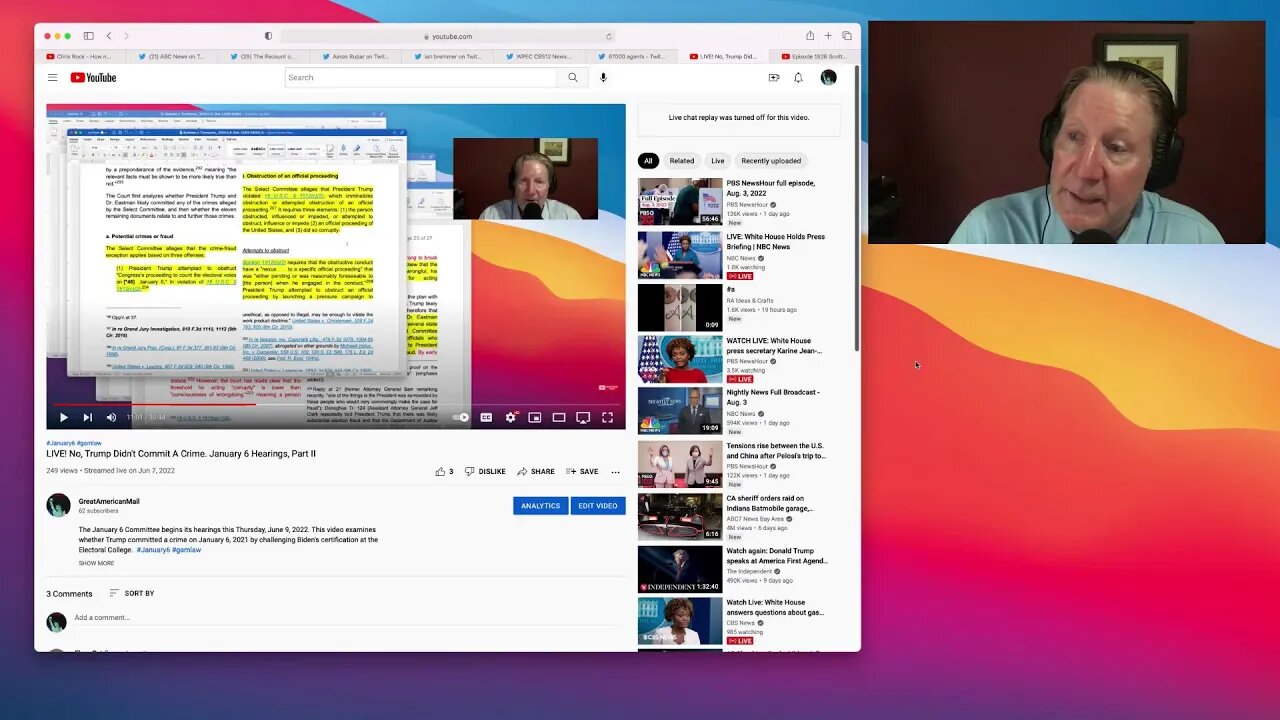Open Watch again: Donald Trump speaks video
Viewport: 1280px width, 720px height.
point(777,555)
